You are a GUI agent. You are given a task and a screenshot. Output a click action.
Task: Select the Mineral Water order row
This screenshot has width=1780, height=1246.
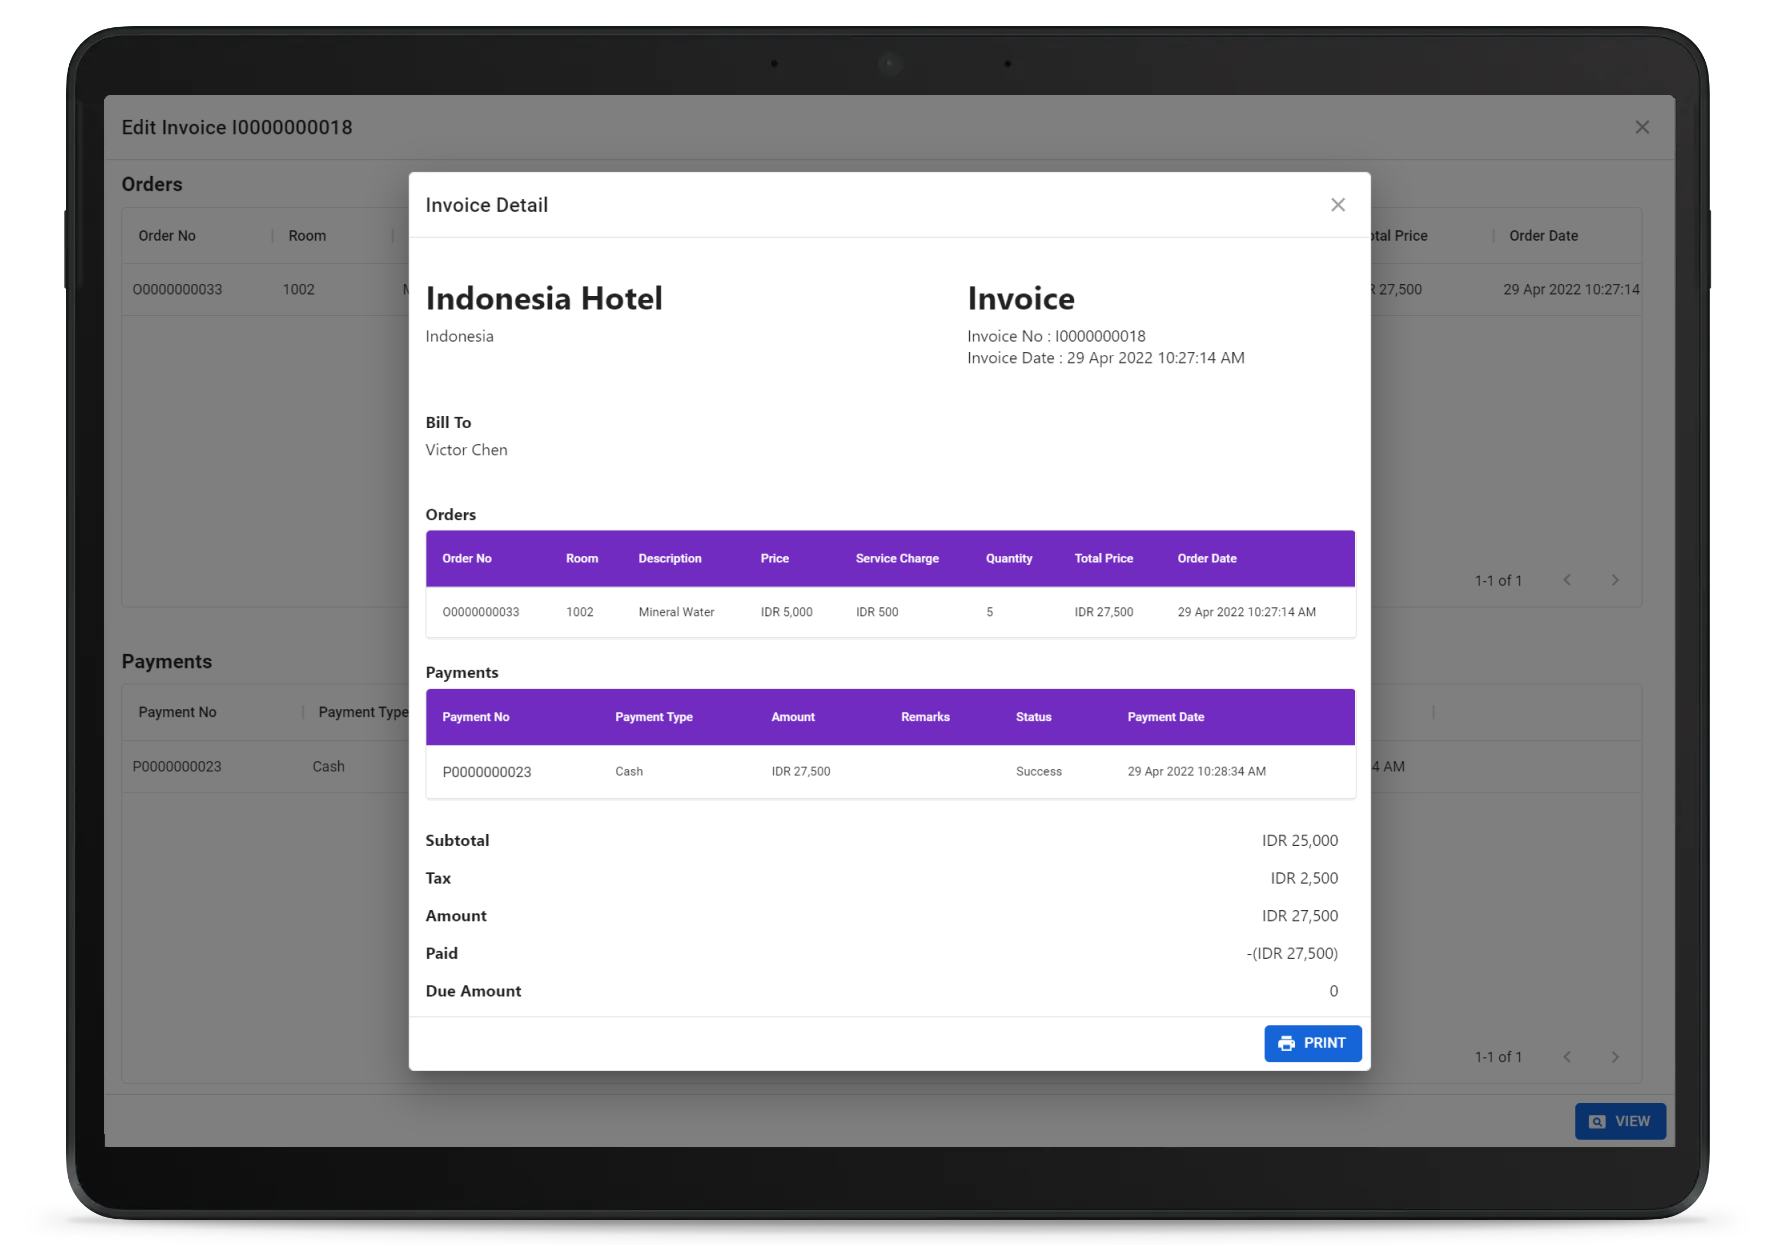pyautogui.click(x=676, y=612)
